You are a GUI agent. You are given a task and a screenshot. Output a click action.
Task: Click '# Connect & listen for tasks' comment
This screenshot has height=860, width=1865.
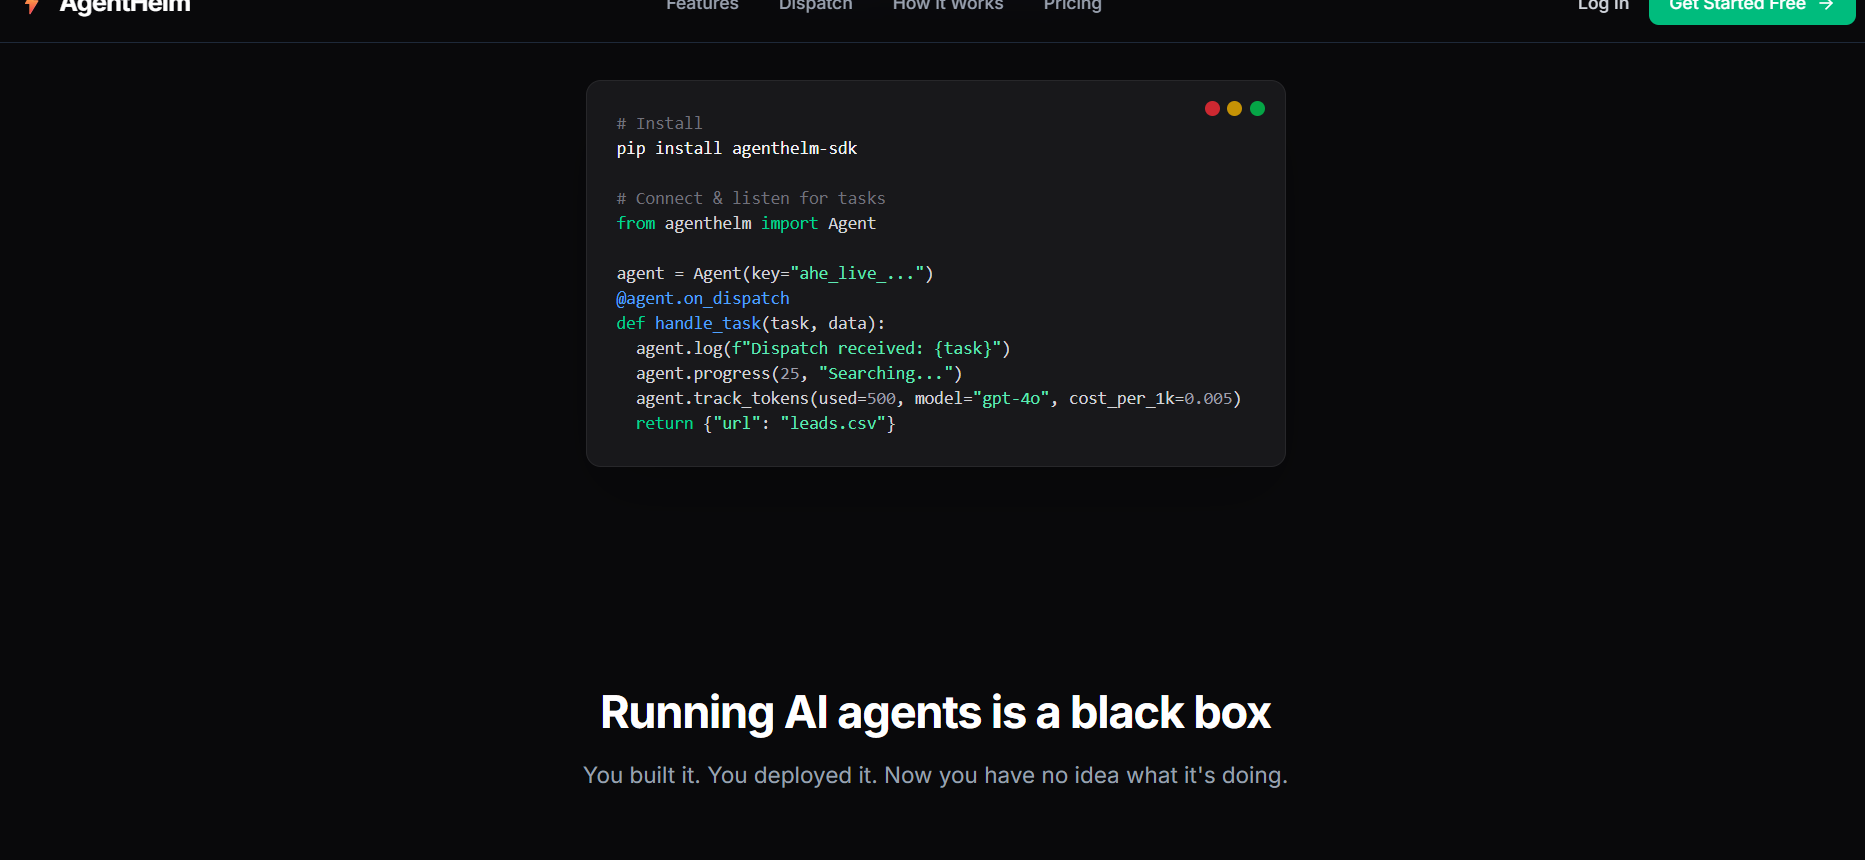pos(751,198)
